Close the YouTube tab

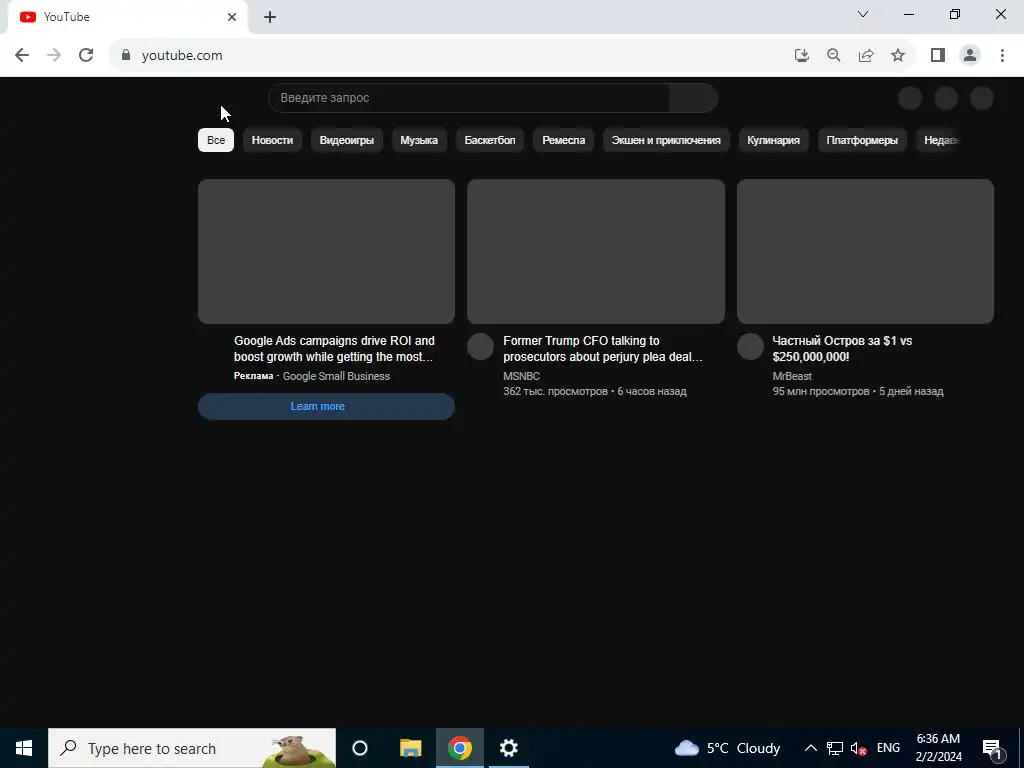pyautogui.click(x=232, y=17)
